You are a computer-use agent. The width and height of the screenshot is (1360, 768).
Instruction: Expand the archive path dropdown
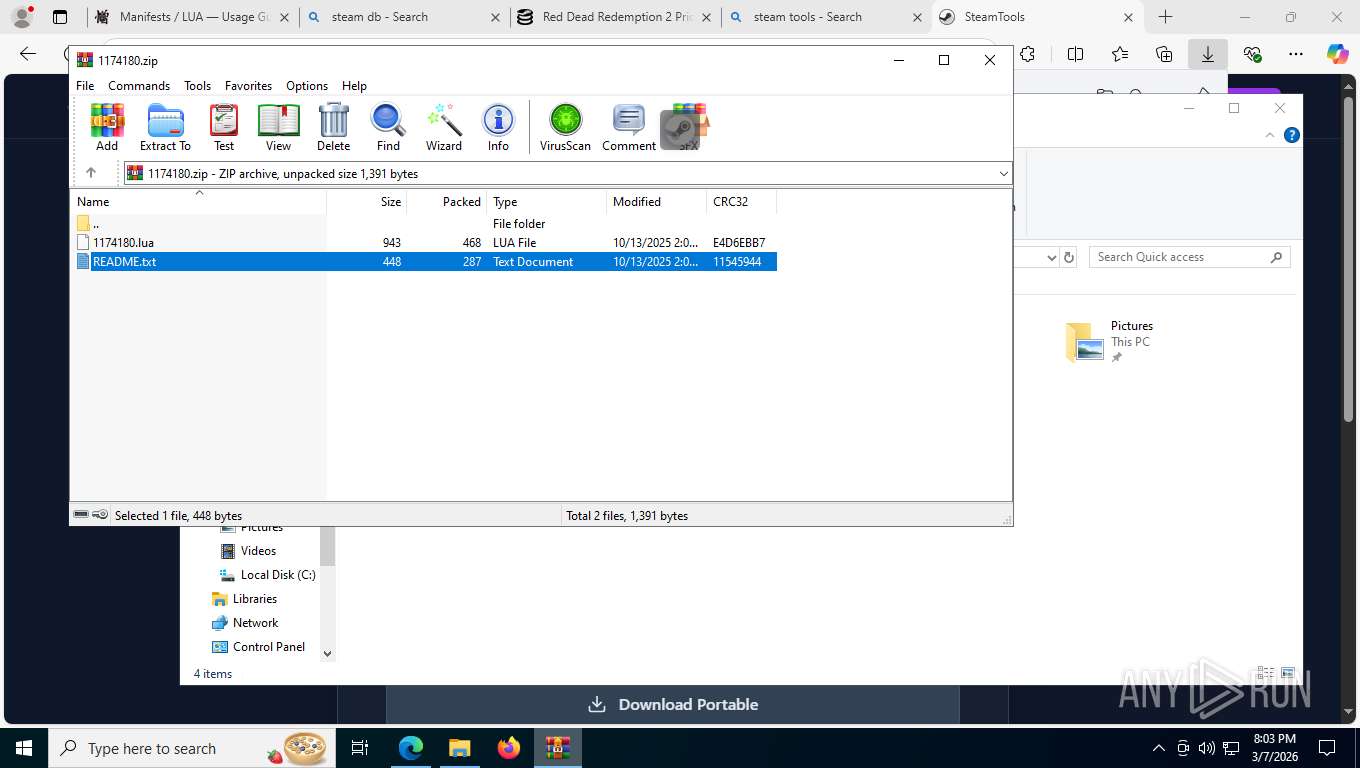pos(1003,174)
